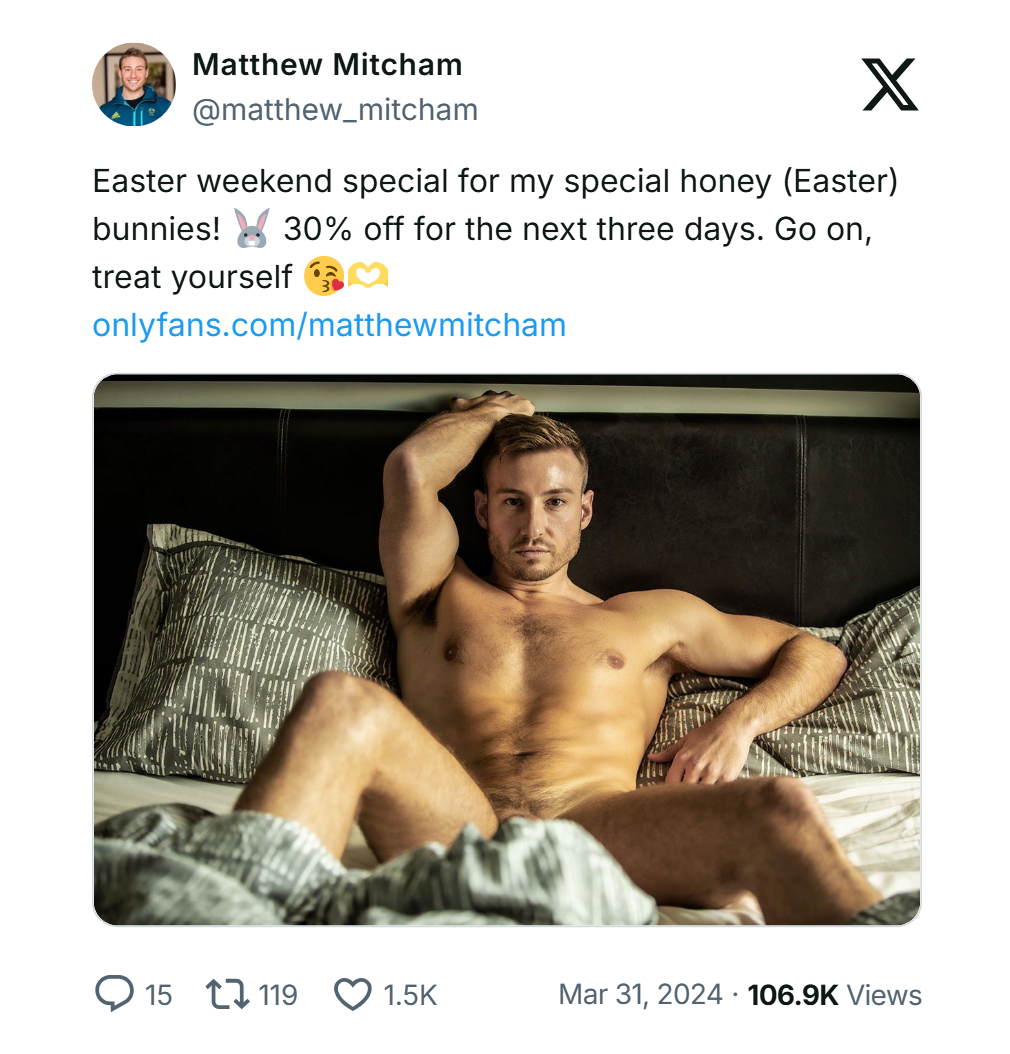Open the attached photo in the post
This screenshot has height=1054, width=1010.
point(506,650)
